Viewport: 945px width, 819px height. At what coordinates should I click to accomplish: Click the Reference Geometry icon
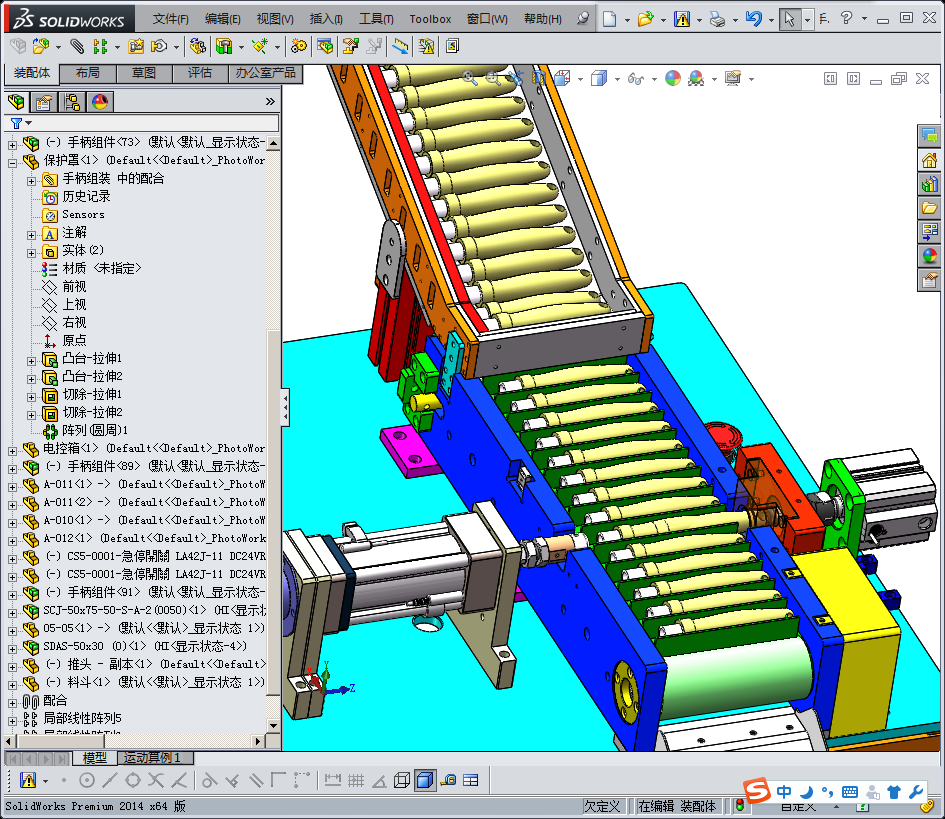(x=260, y=46)
